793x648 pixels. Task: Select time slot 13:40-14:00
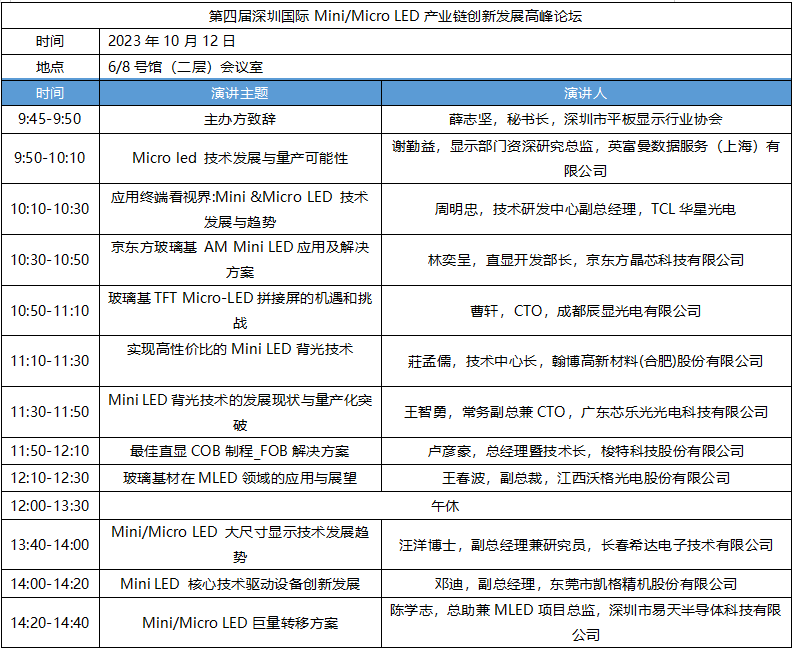coord(50,545)
